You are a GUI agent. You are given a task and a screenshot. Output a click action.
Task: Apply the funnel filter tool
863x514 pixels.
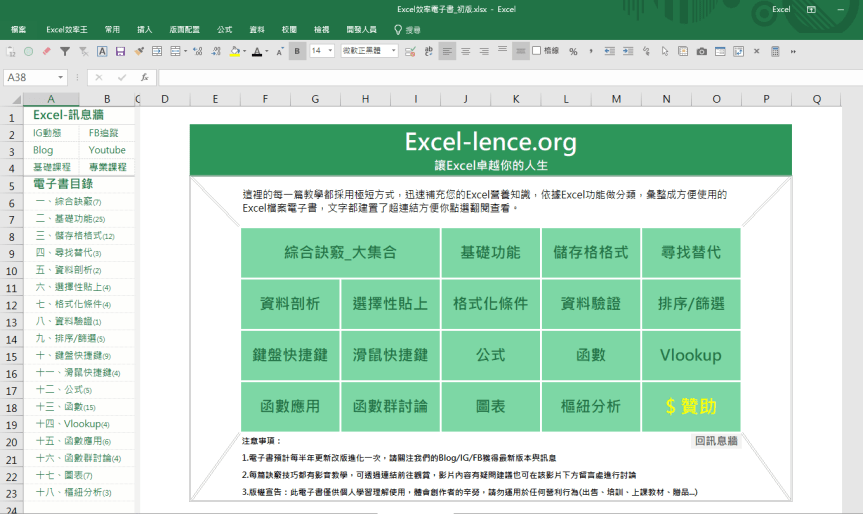pos(65,51)
